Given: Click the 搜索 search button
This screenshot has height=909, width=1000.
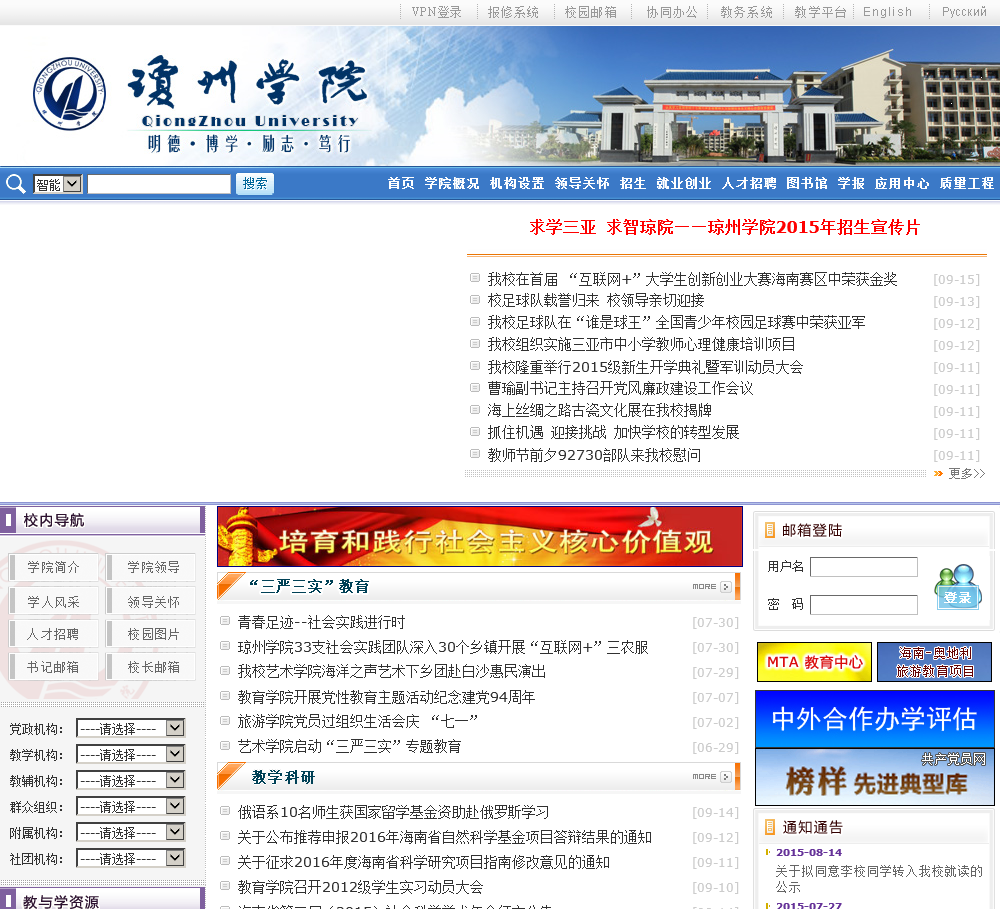Looking at the screenshot, I should (254, 184).
